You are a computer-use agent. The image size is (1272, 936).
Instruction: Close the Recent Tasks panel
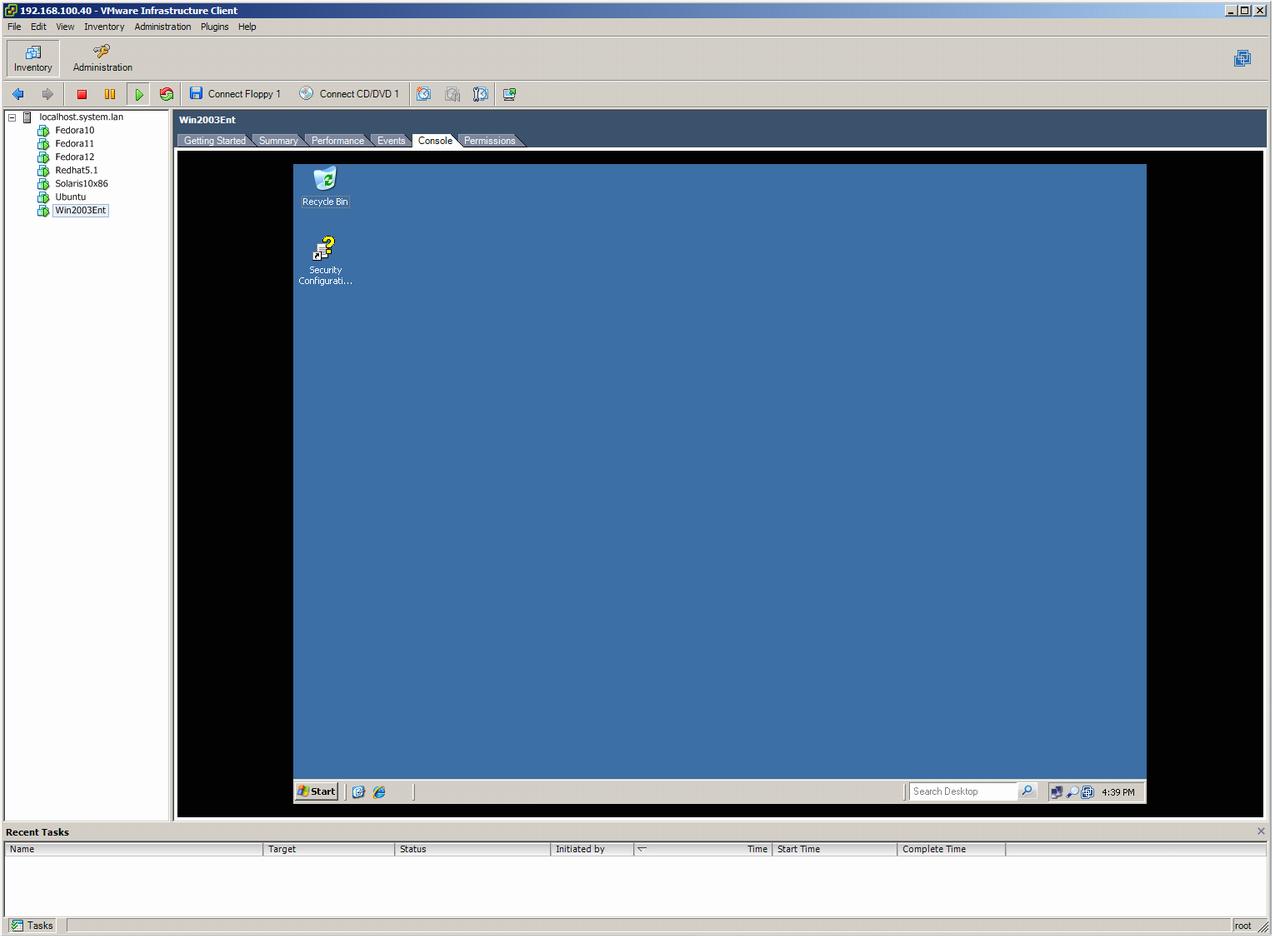coord(1261,831)
